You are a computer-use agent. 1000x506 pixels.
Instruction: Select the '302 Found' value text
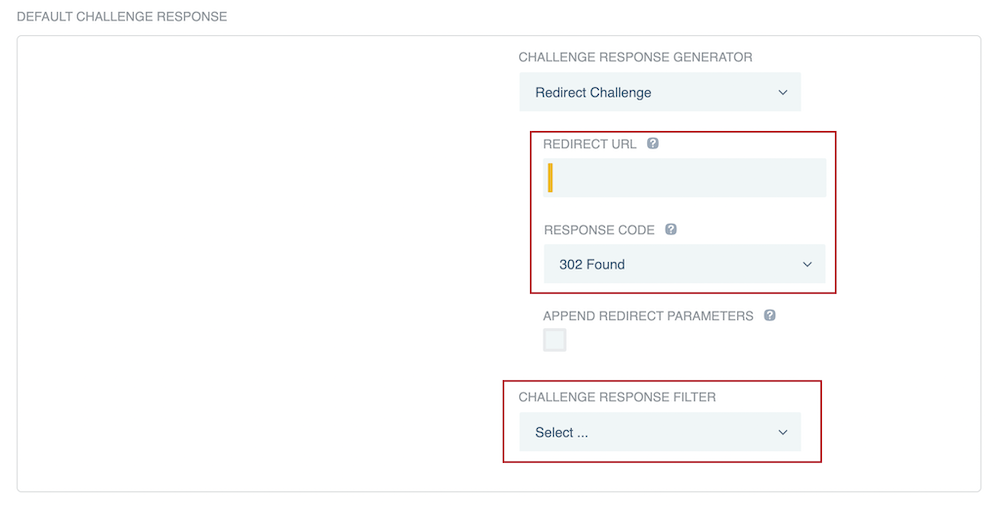pos(592,265)
